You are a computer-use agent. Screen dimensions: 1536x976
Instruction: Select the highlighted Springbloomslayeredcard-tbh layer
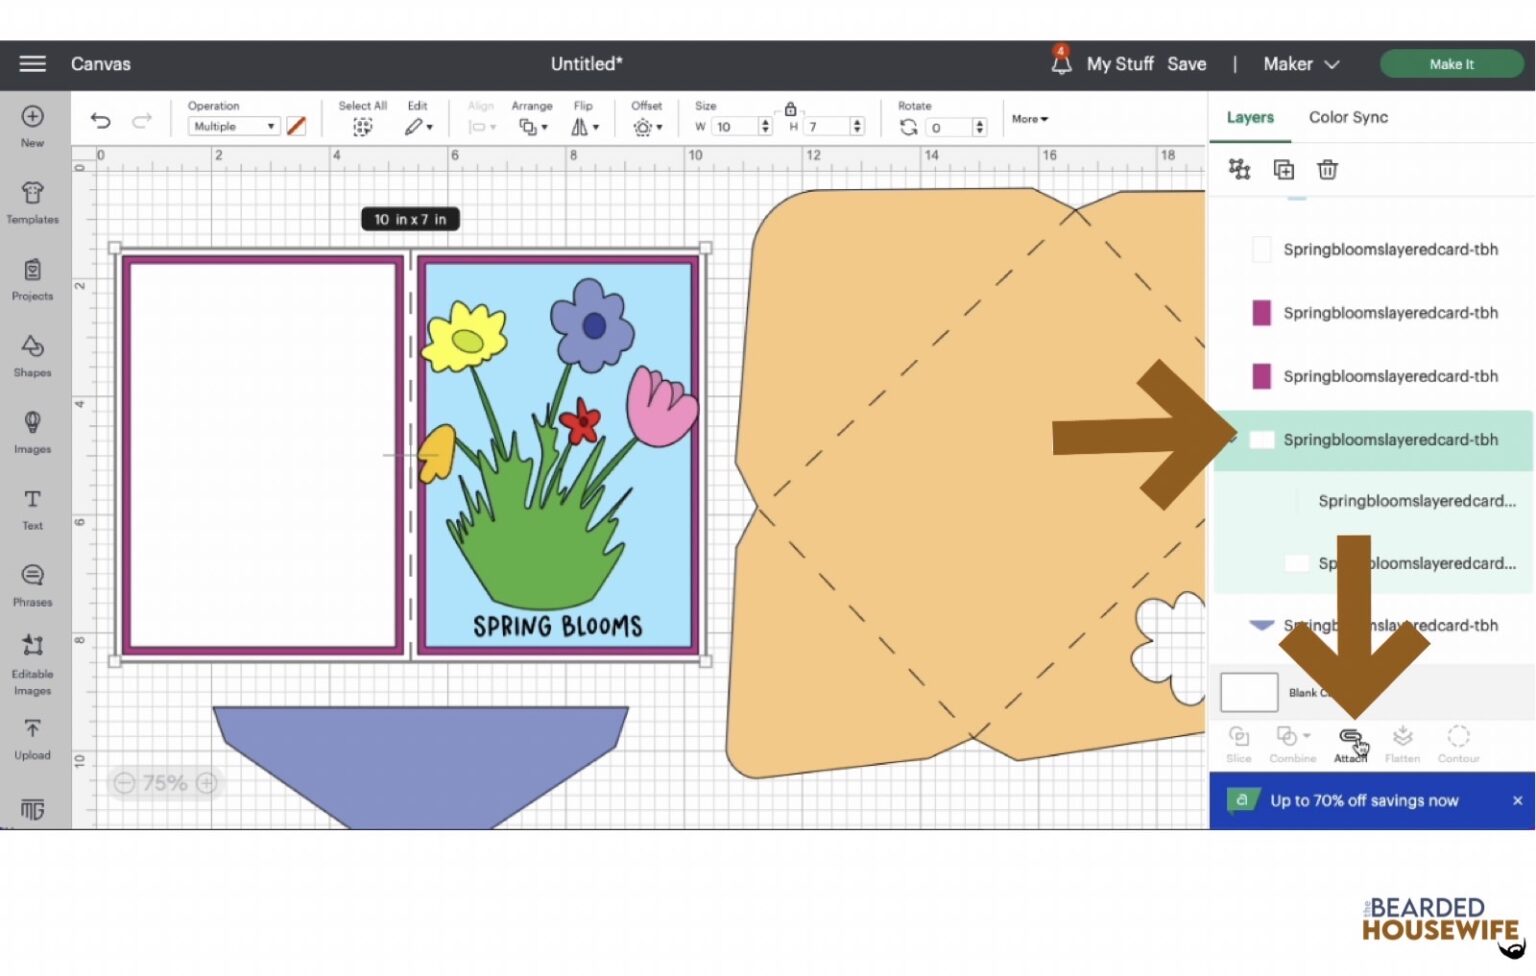pyautogui.click(x=1390, y=440)
